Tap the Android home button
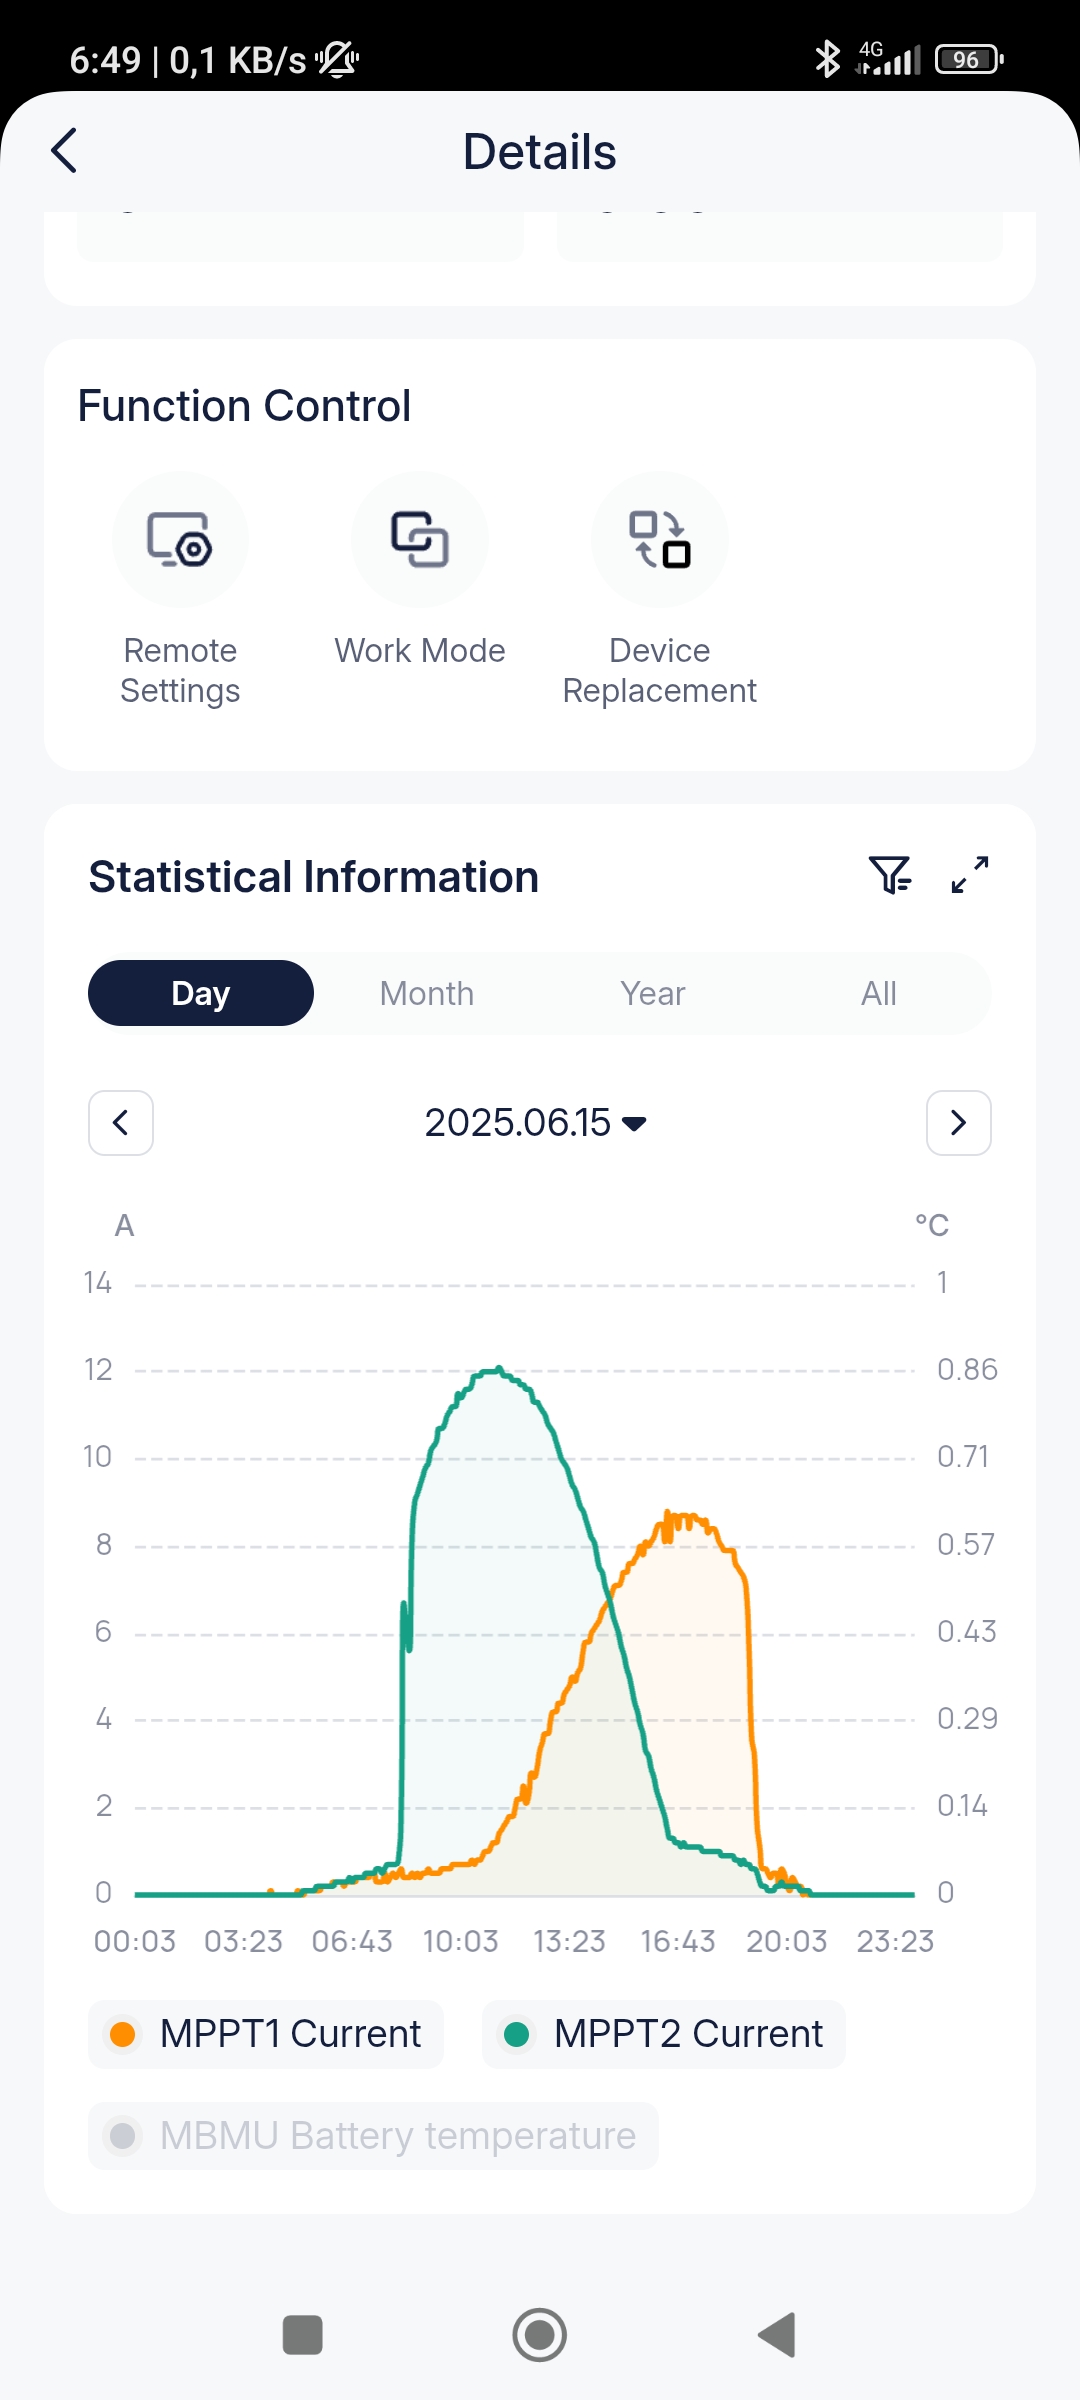 (540, 2335)
